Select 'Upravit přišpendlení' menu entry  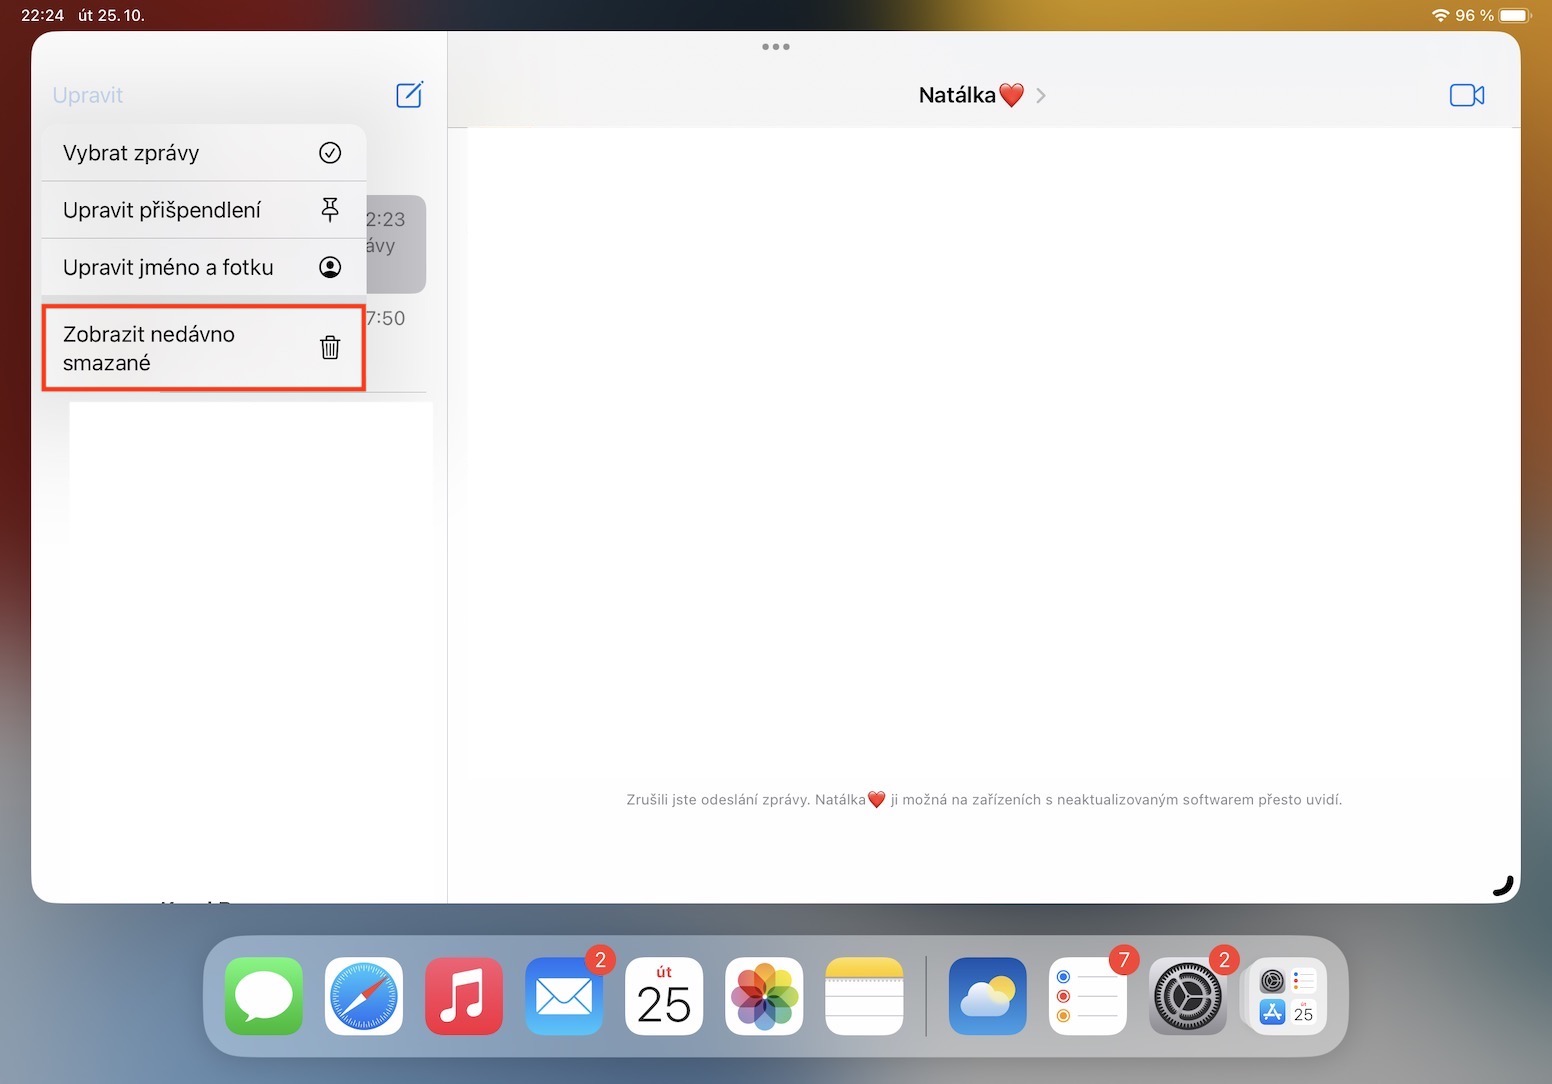click(x=204, y=210)
